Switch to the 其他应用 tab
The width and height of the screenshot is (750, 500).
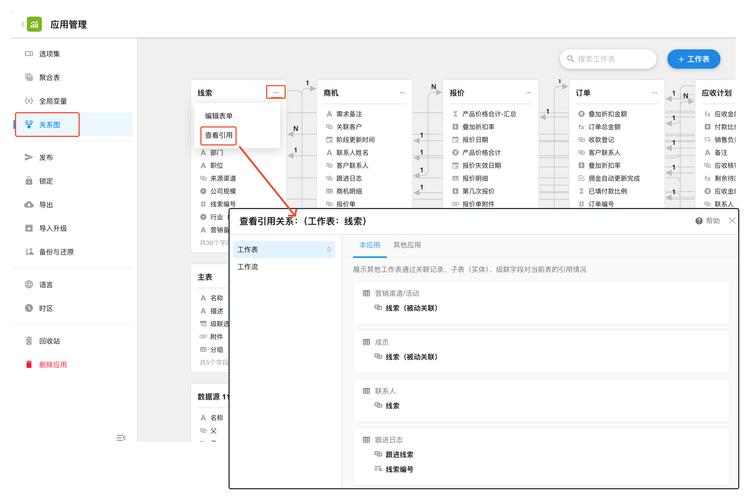[x=407, y=245]
